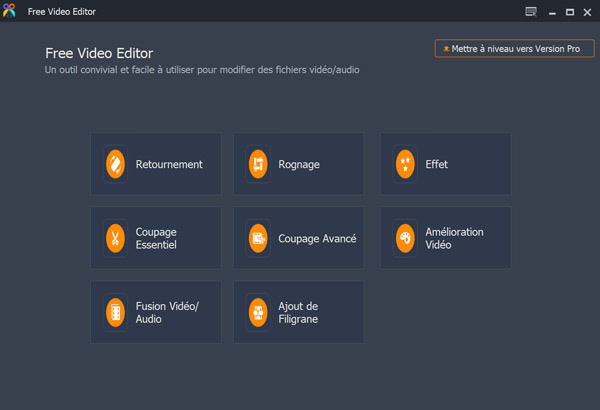Click the Free Video Editor heading
The height and width of the screenshot is (410, 600).
coord(99,53)
